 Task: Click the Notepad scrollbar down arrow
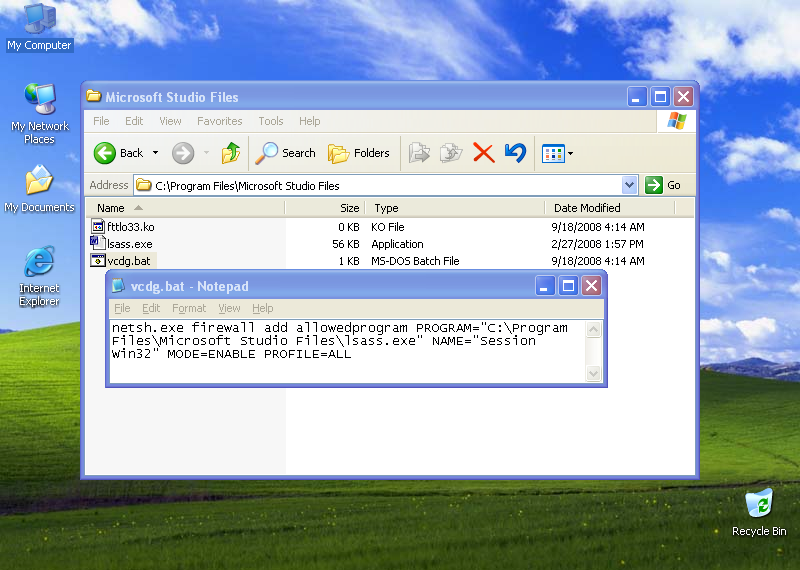pyautogui.click(x=594, y=374)
